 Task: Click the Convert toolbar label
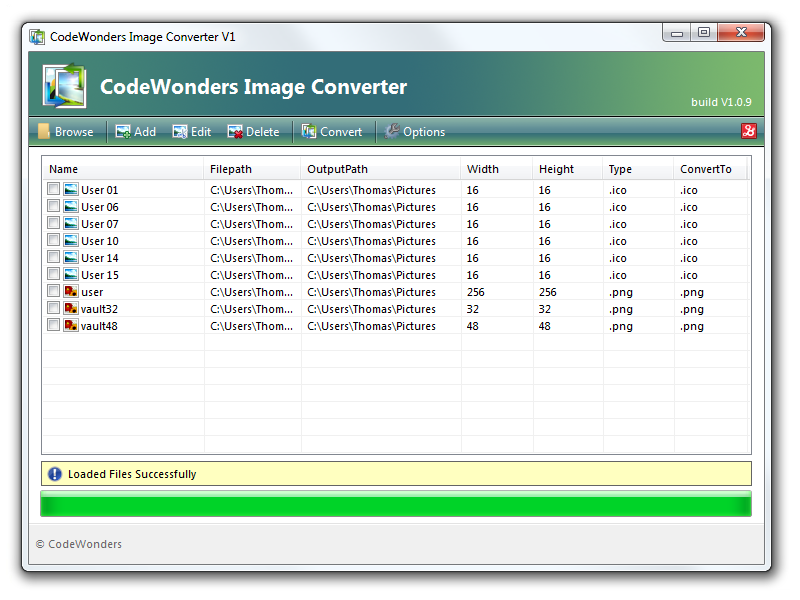point(341,132)
